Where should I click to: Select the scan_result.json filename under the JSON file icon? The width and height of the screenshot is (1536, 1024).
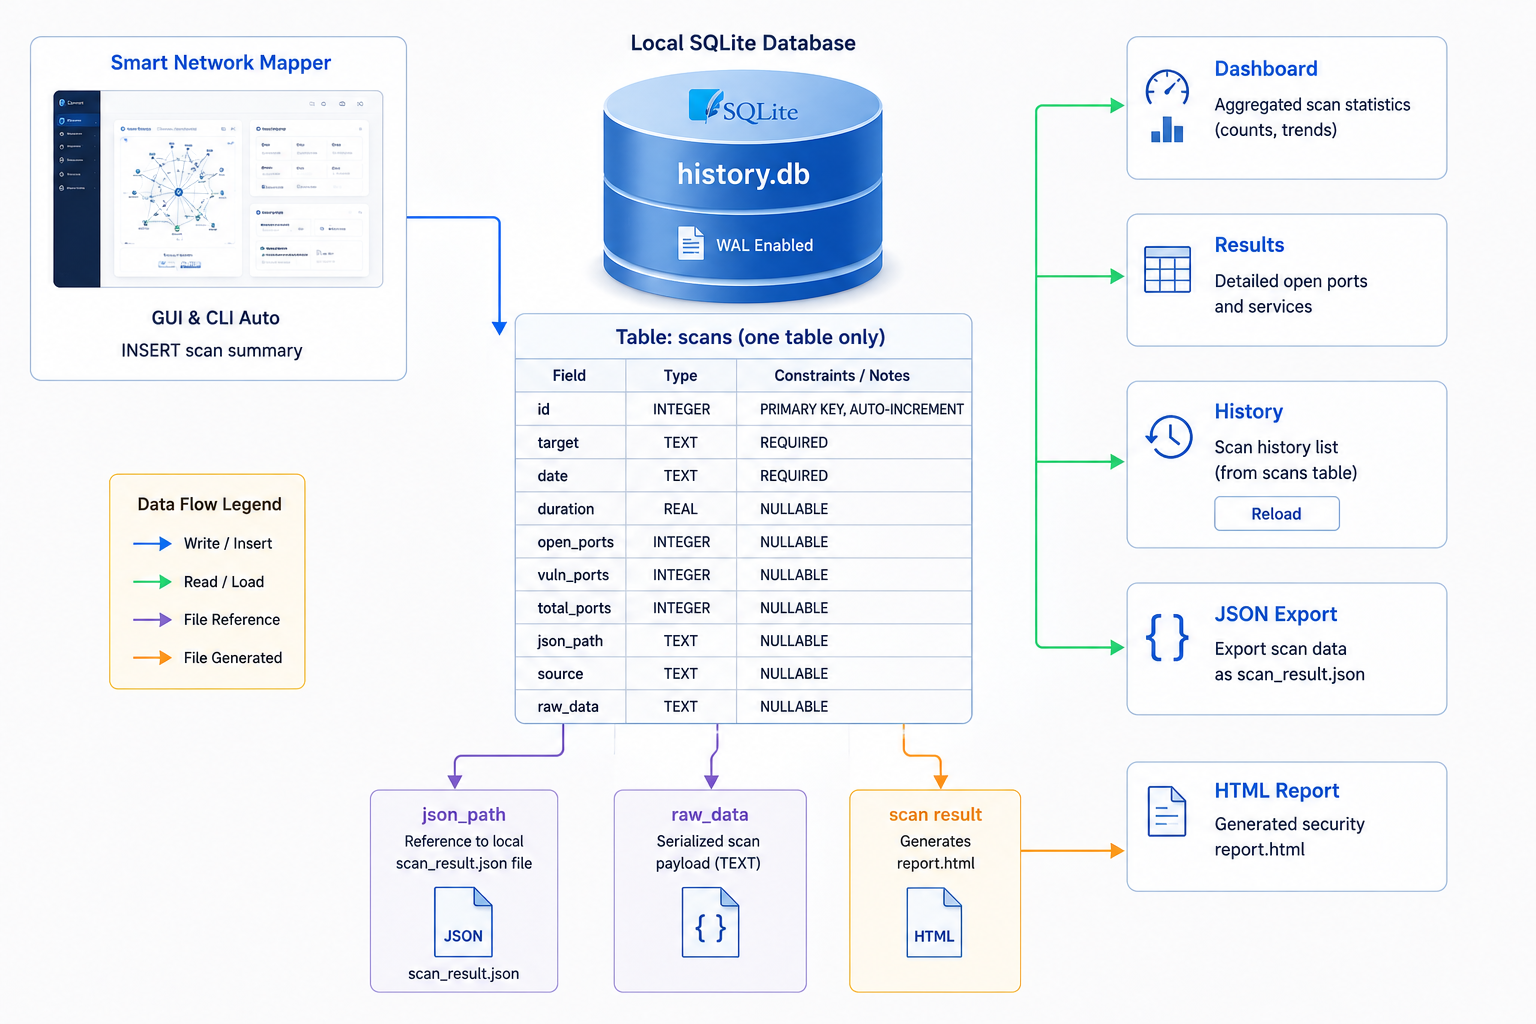pos(464,974)
